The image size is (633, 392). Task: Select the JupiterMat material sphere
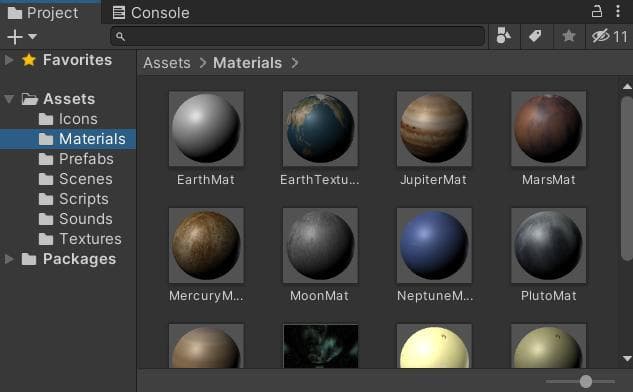point(434,128)
